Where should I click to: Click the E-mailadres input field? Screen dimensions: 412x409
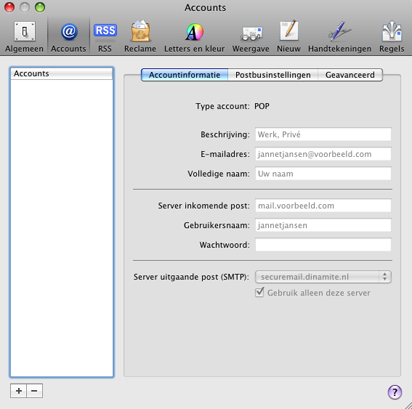323,154
